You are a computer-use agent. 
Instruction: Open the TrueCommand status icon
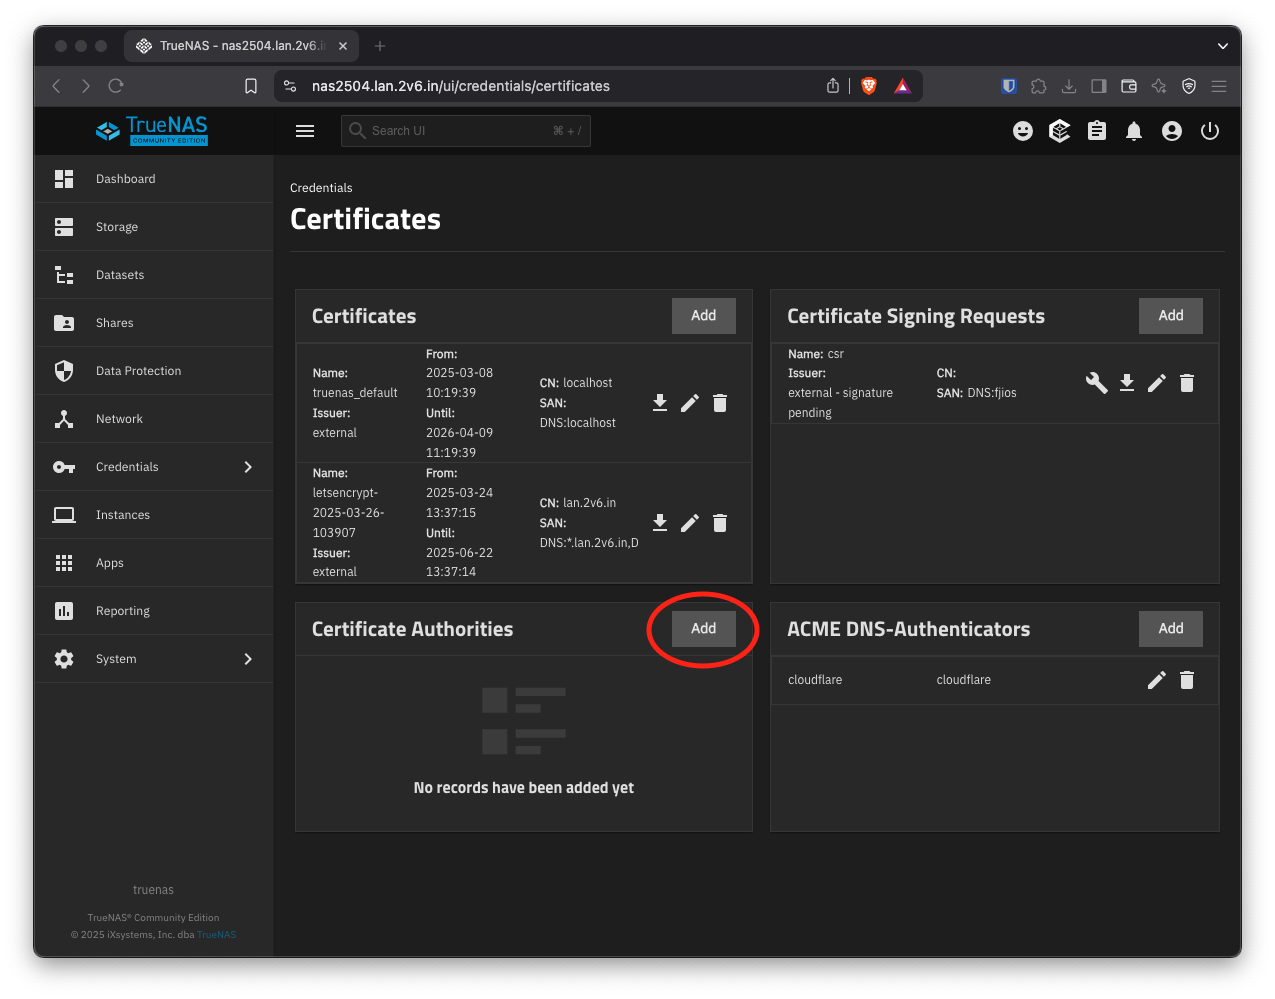(1060, 131)
